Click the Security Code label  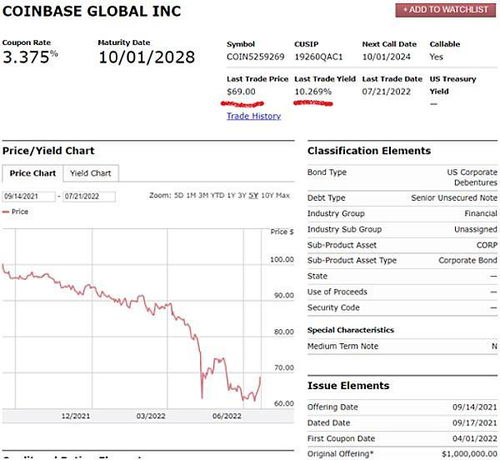coord(333,308)
